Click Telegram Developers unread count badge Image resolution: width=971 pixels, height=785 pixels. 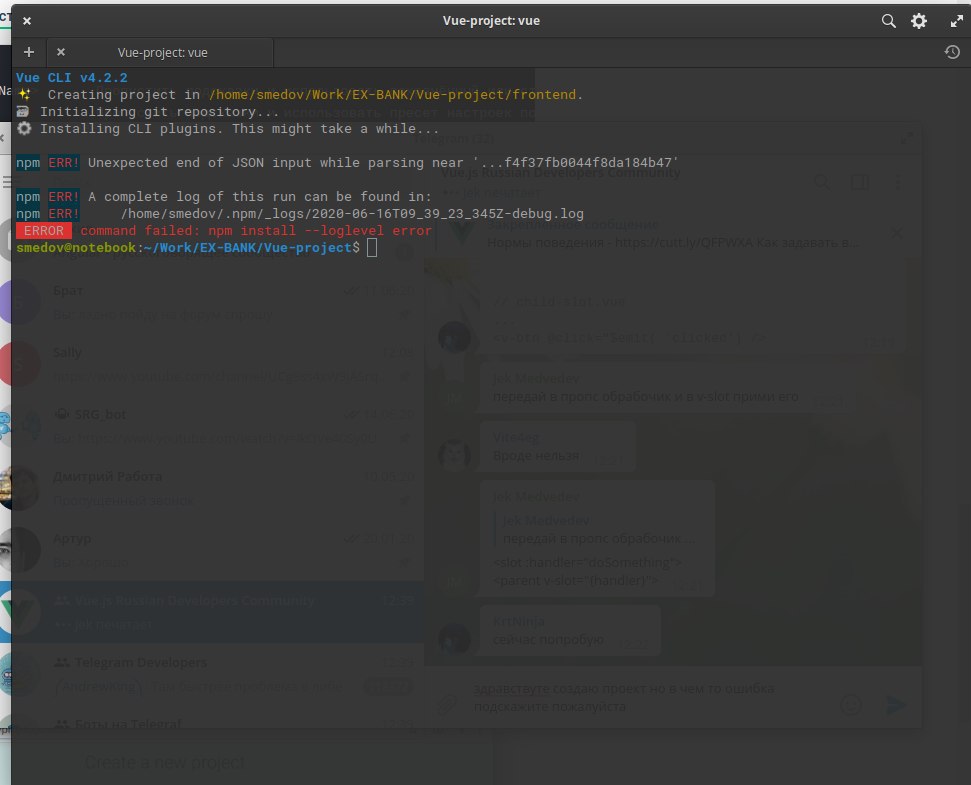tap(388, 686)
